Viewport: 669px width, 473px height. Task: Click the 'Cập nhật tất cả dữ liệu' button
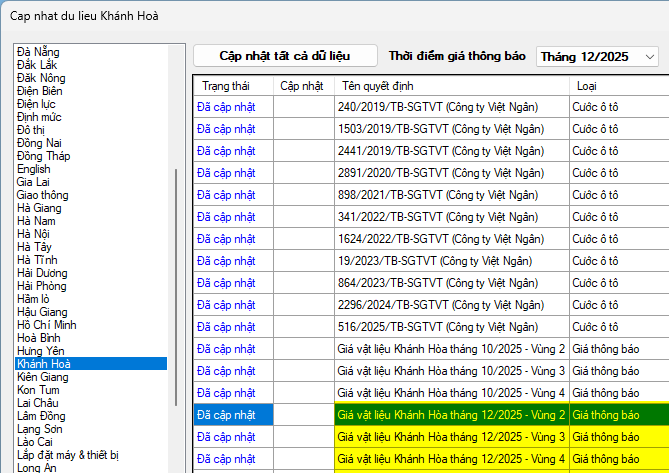(x=285, y=56)
